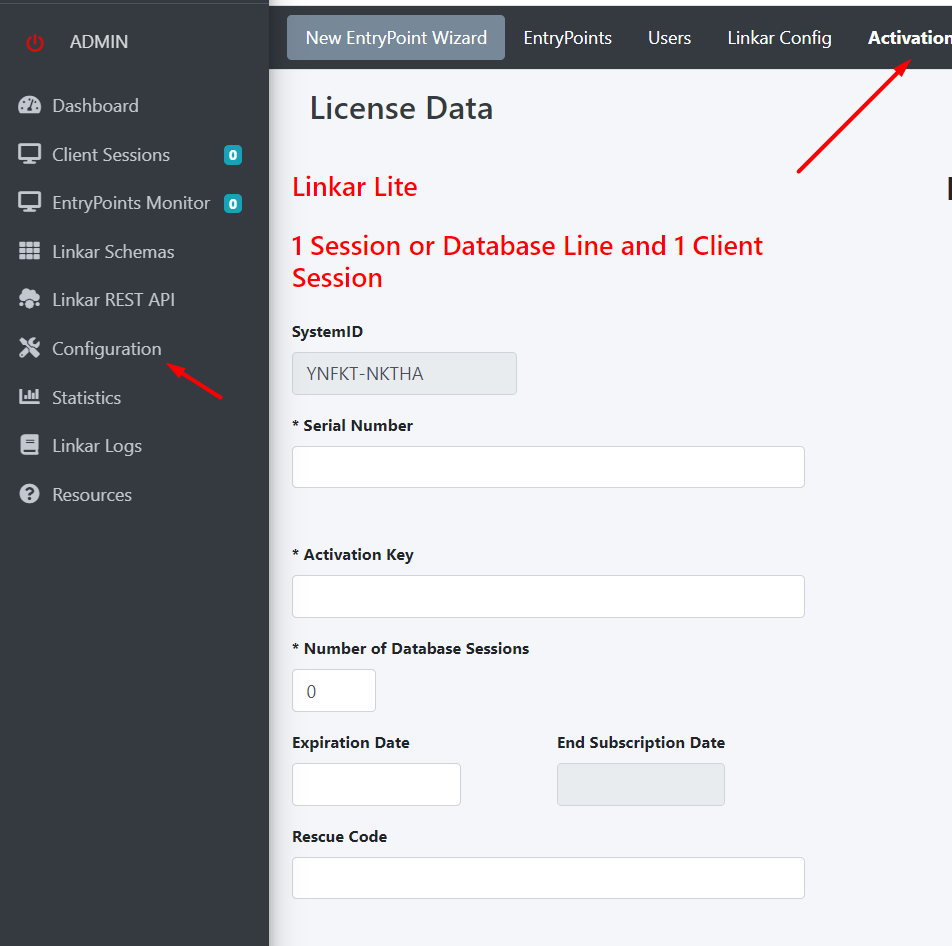Click the '* Serial Number' label

point(352,426)
